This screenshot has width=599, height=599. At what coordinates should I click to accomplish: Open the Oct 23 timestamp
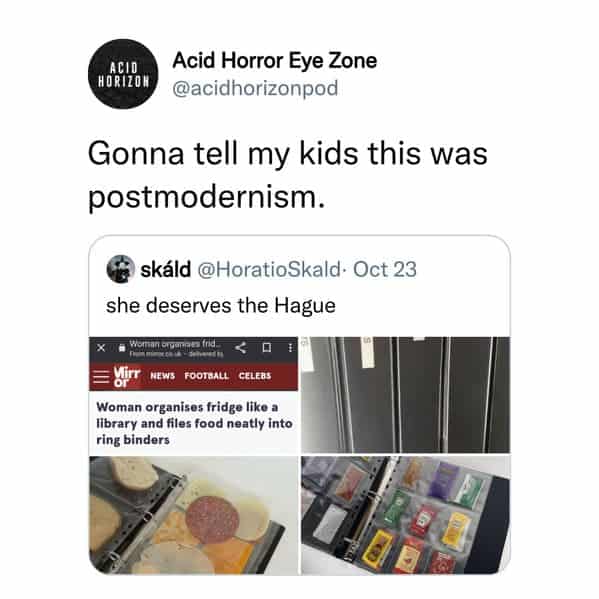[x=385, y=269]
